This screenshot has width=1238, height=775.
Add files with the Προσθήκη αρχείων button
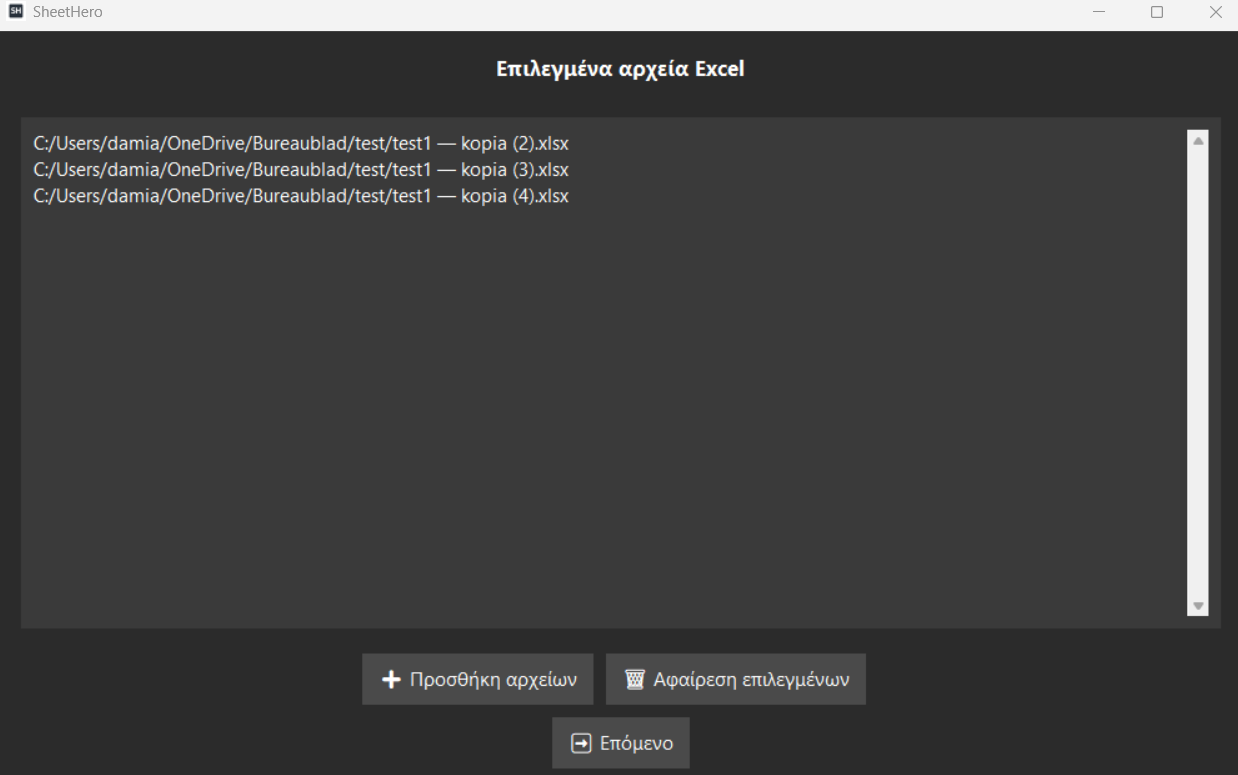pos(478,680)
